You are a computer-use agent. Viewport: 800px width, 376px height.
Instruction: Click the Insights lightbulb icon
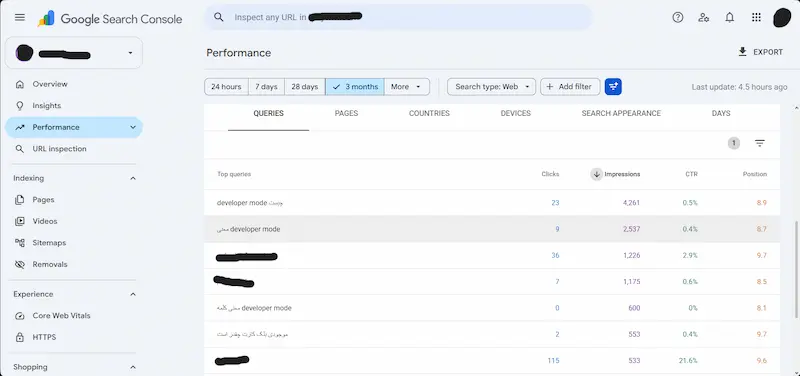[20, 106]
